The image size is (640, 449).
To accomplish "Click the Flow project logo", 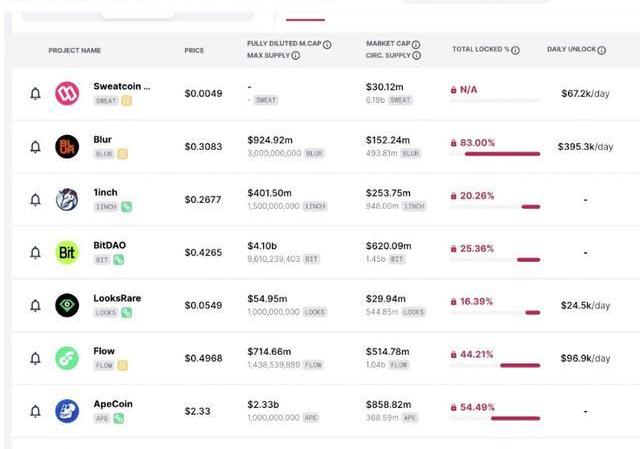I will pyautogui.click(x=67, y=358).
